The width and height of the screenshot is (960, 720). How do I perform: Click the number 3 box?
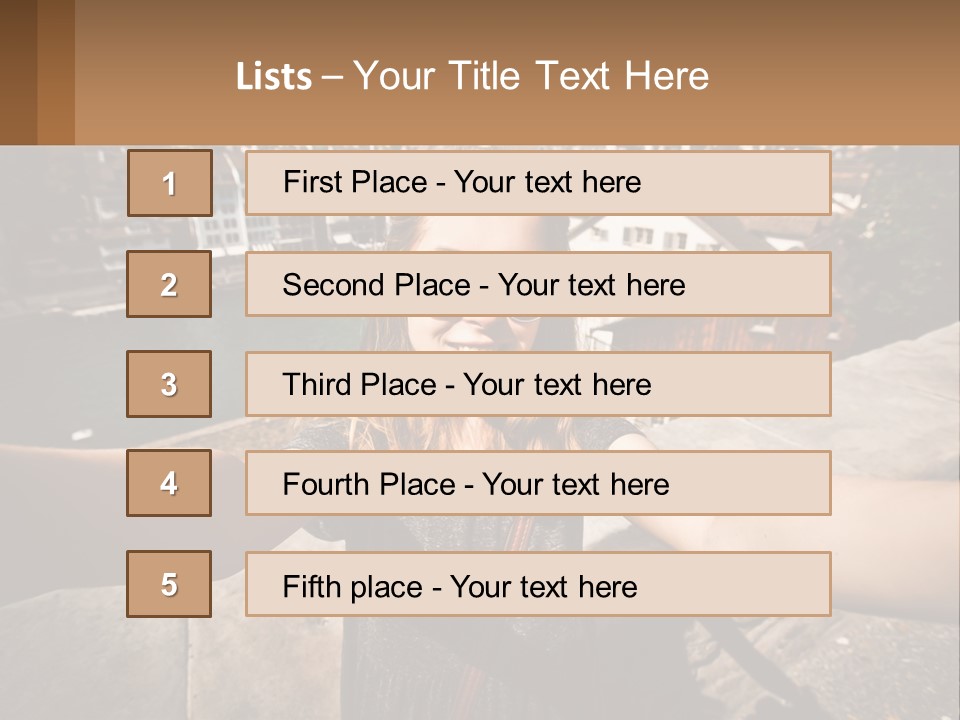(x=169, y=384)
